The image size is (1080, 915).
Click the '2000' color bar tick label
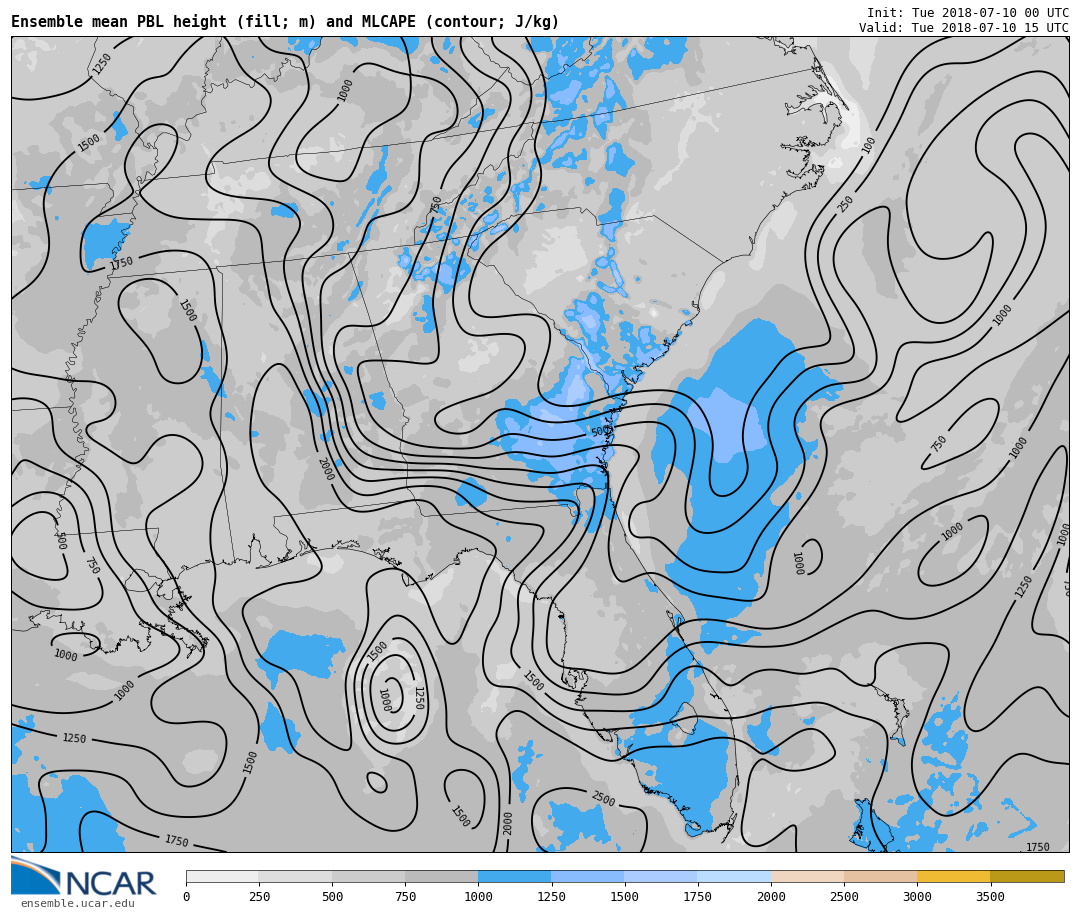pos(771,896)
